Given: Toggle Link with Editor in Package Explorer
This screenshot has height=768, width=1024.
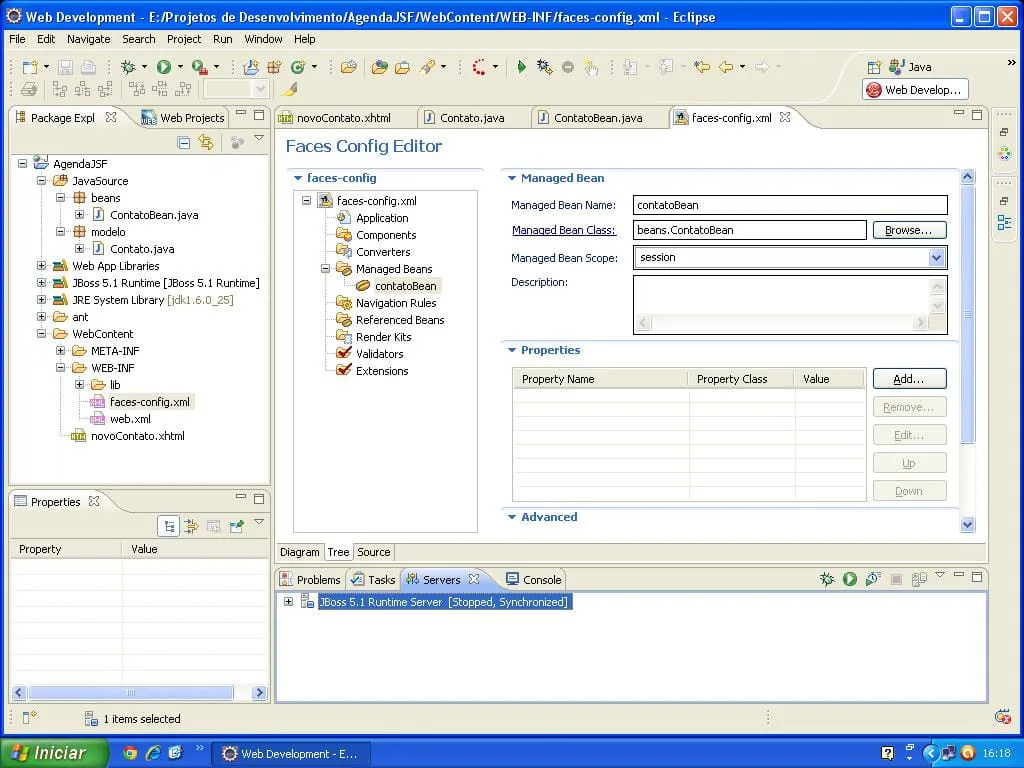Looking at the screenshot, I should pyautogui.click(x=206, y=143).
